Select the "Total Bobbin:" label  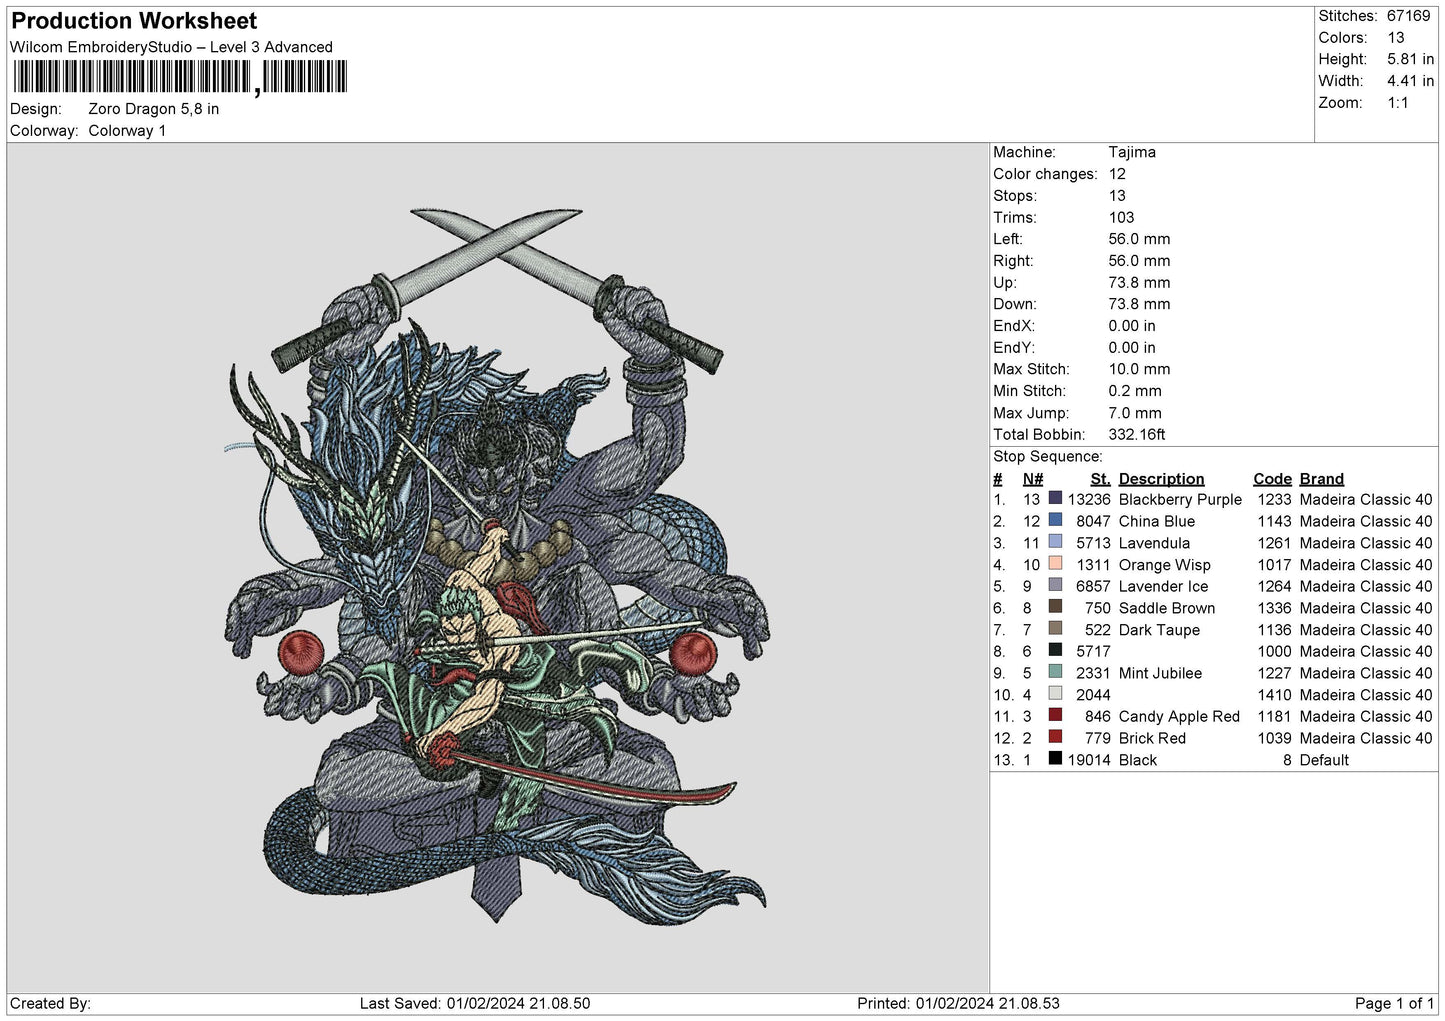(1039, 435)
